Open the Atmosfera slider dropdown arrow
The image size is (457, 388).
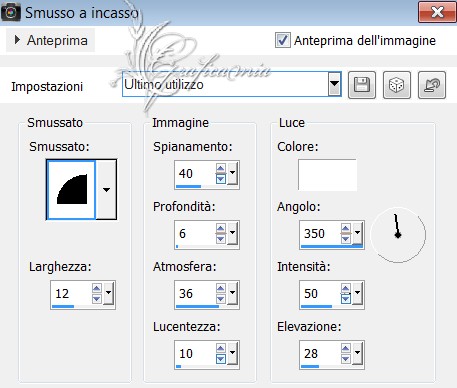(x=232, y=292)
